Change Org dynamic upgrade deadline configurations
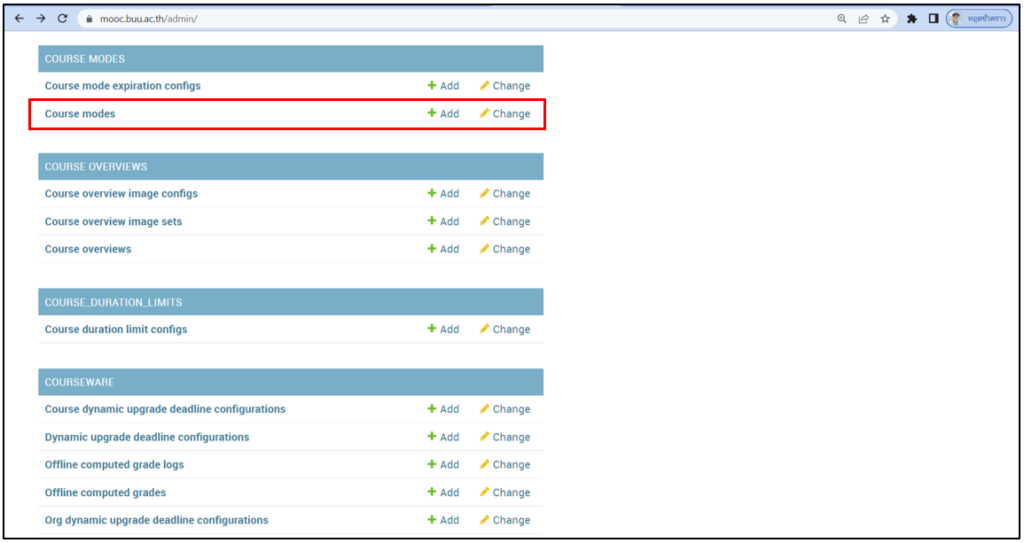 pos(505,520)
